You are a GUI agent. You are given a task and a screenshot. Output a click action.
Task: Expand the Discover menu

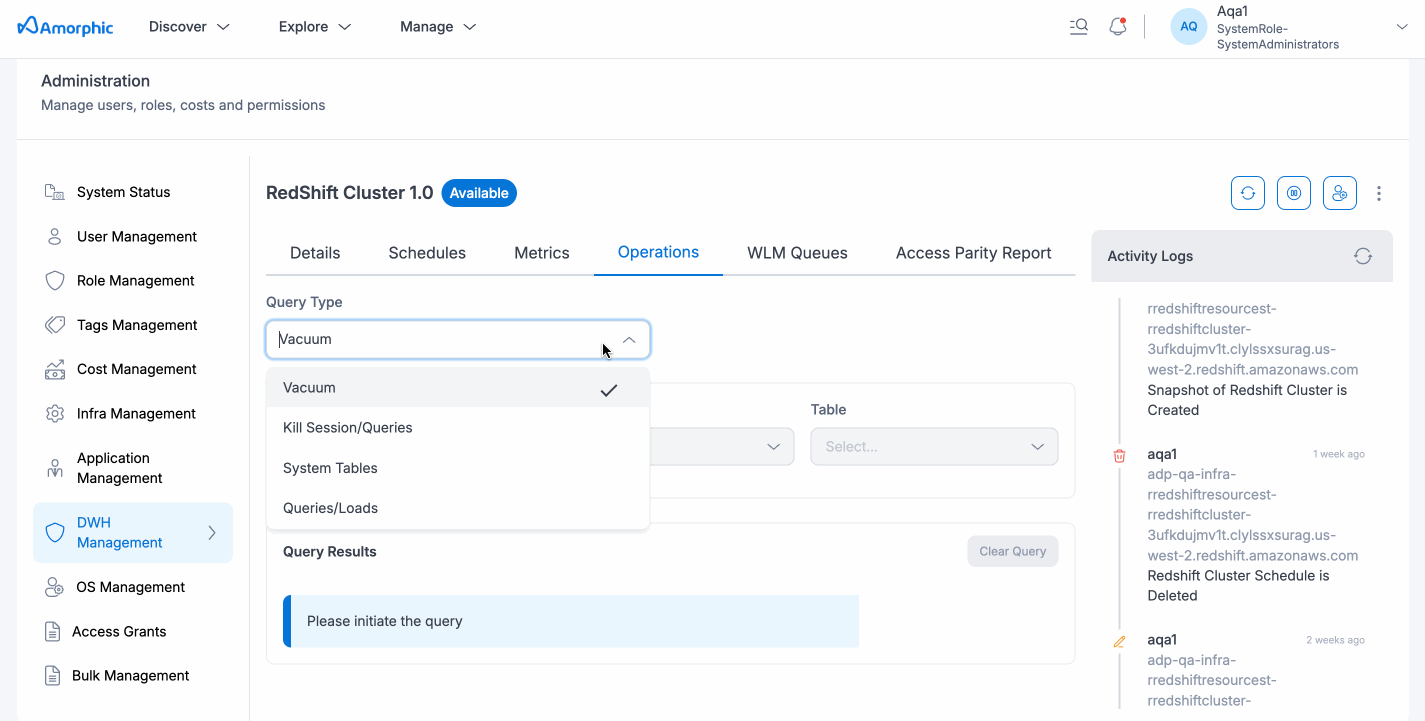[x=189, y=27]
